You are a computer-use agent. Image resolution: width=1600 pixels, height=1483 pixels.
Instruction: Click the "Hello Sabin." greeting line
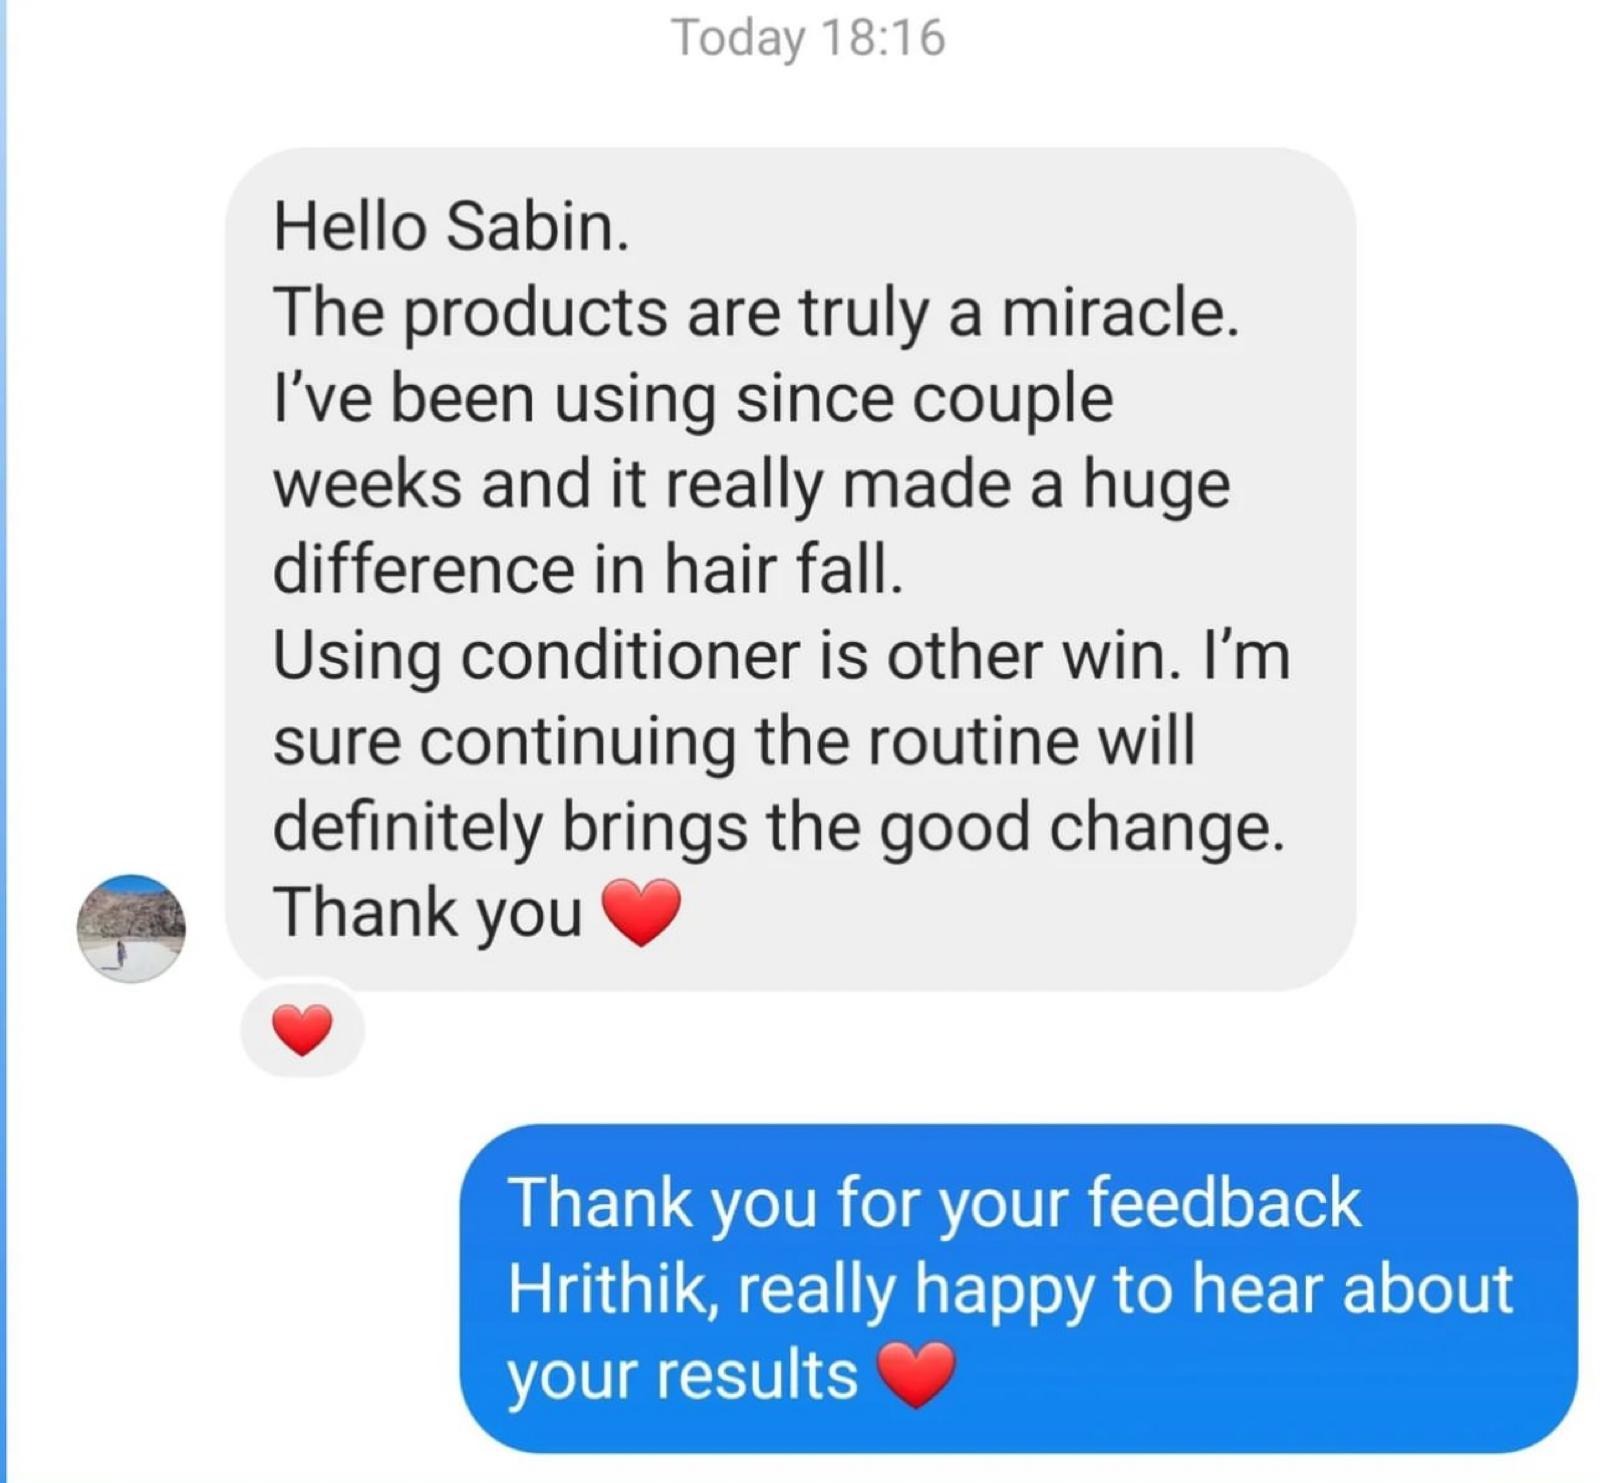(x=452, y=226)
